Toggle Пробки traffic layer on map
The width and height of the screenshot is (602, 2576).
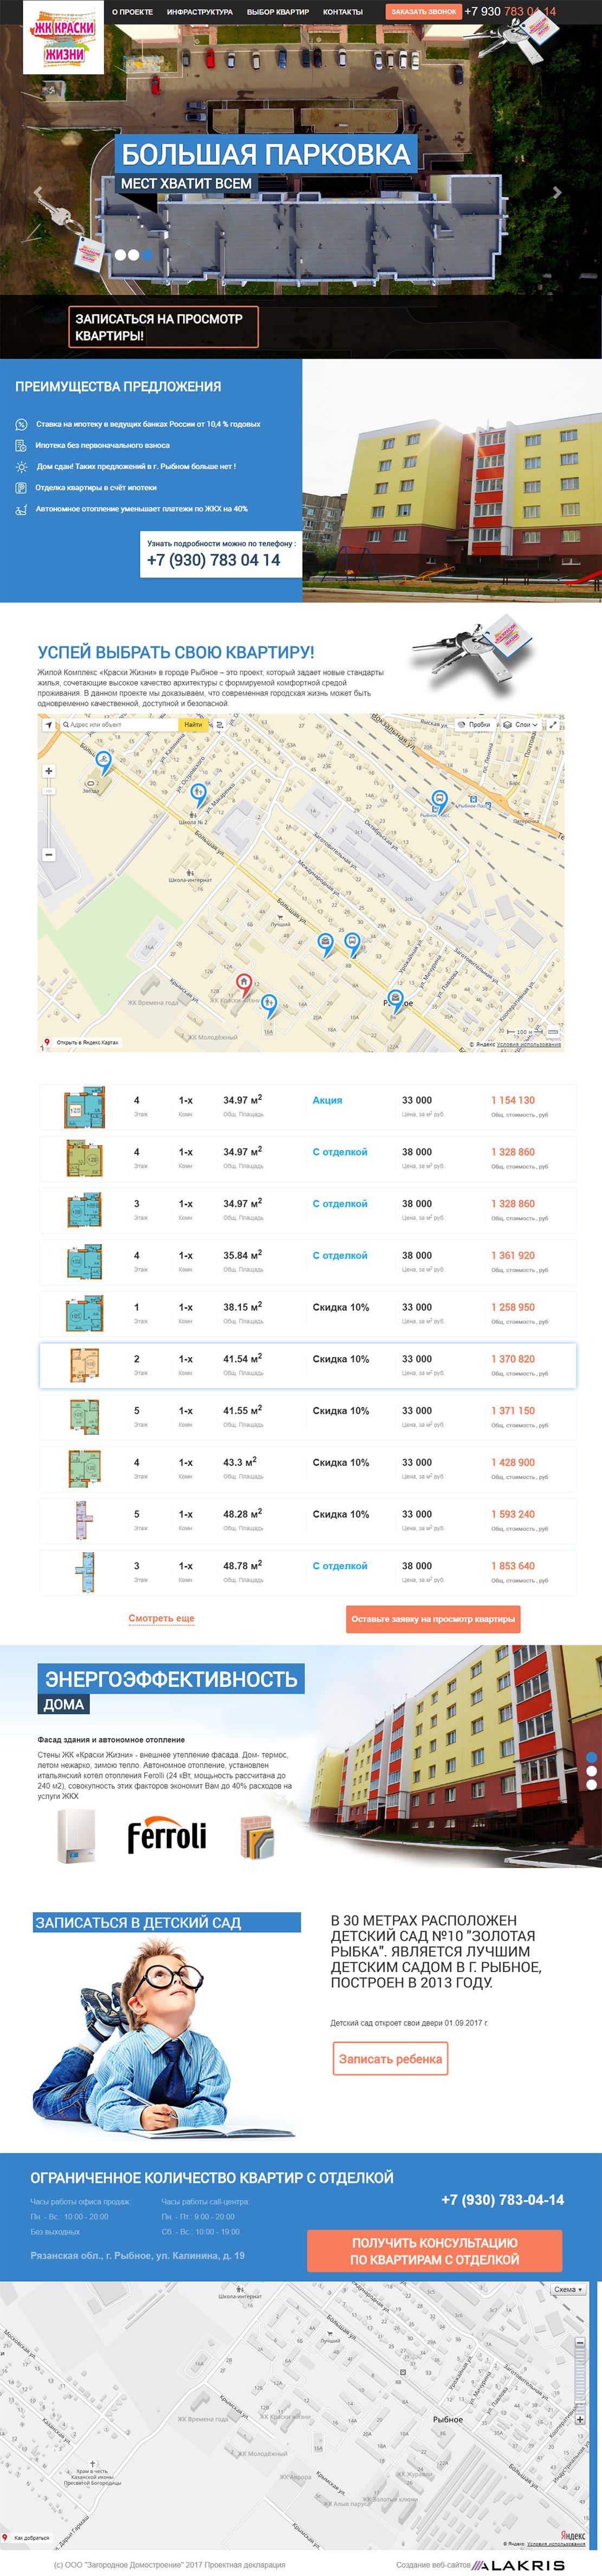coord(473,724)
